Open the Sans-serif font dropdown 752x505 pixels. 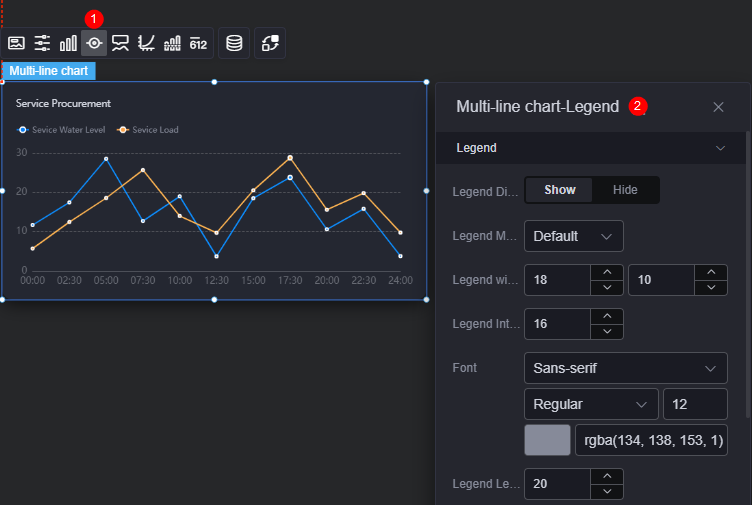click(x=625, y=368)
